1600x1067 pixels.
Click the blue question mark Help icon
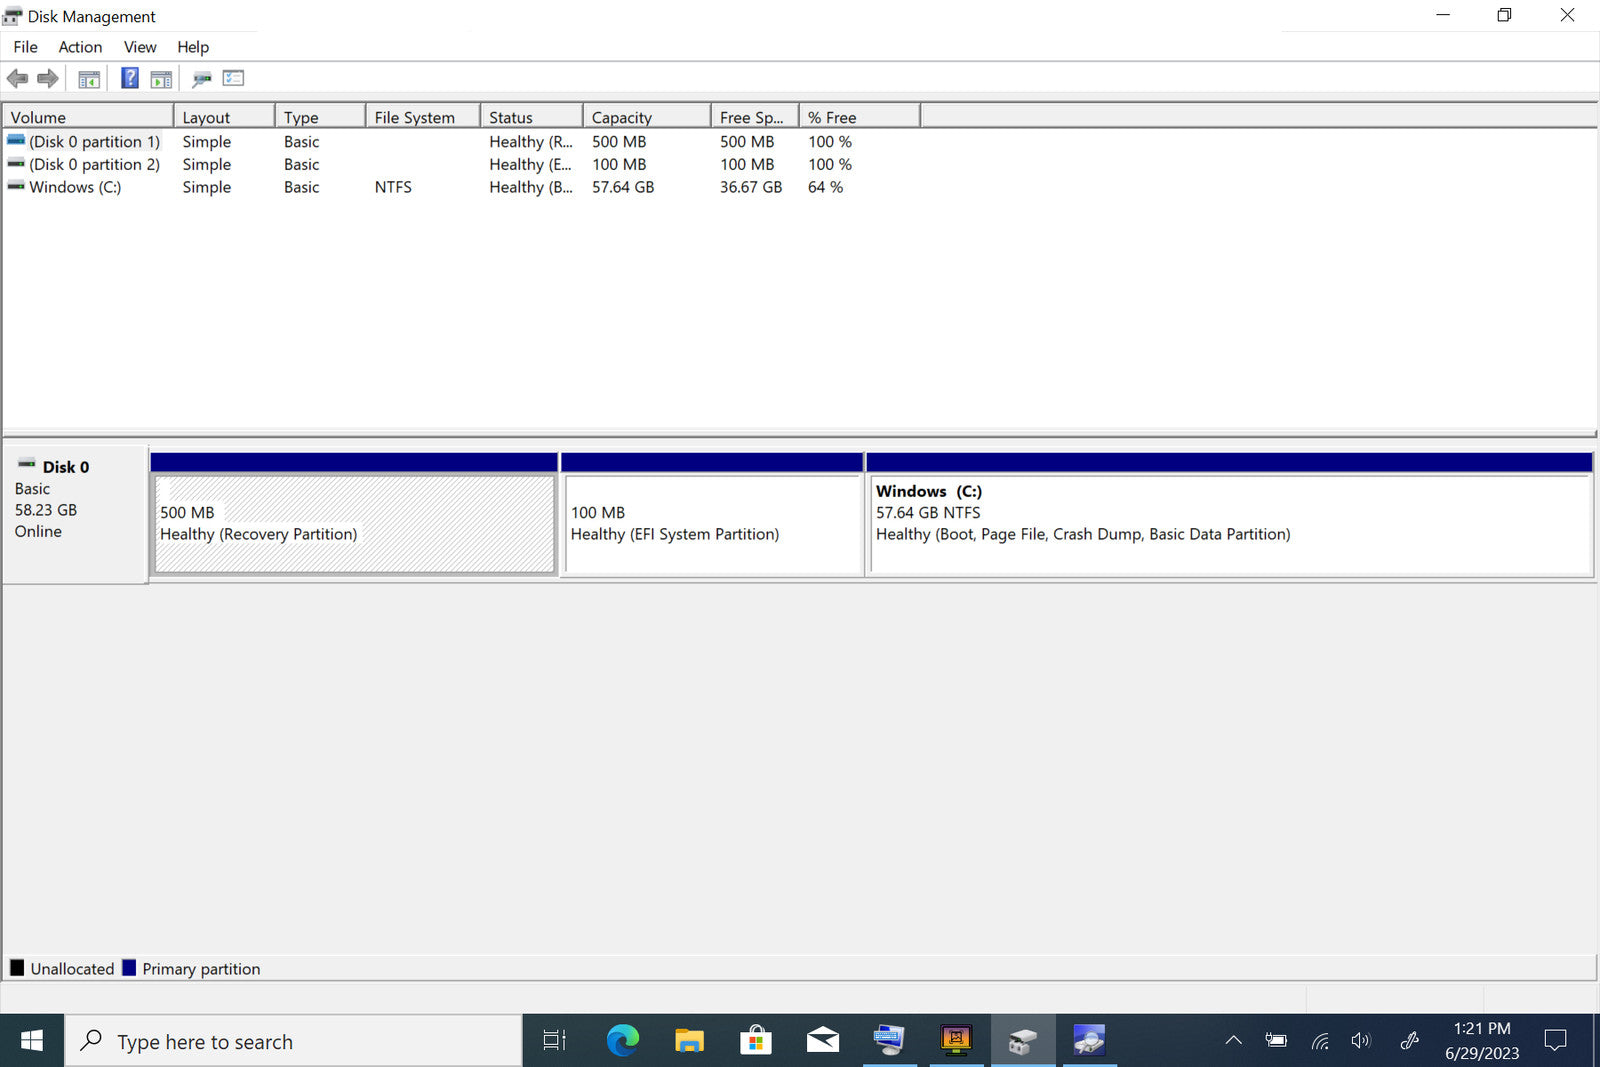[x=129, y=78]
